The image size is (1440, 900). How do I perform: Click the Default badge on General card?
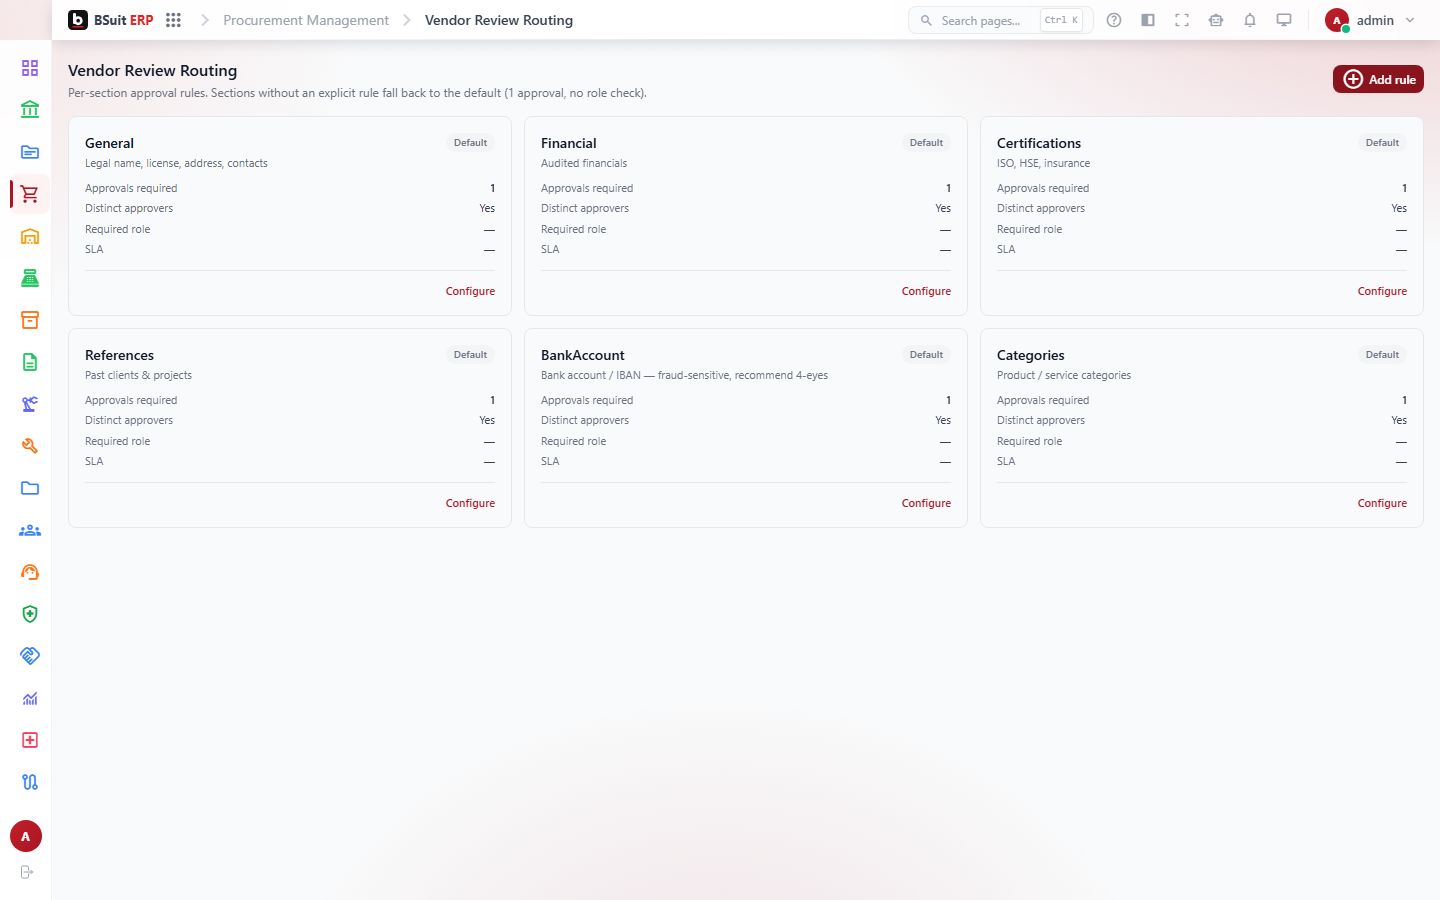point(470,143)
